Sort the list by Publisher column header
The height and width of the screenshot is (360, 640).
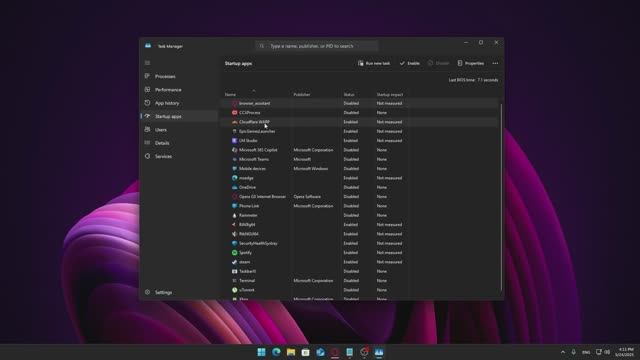tap(302, 95)
